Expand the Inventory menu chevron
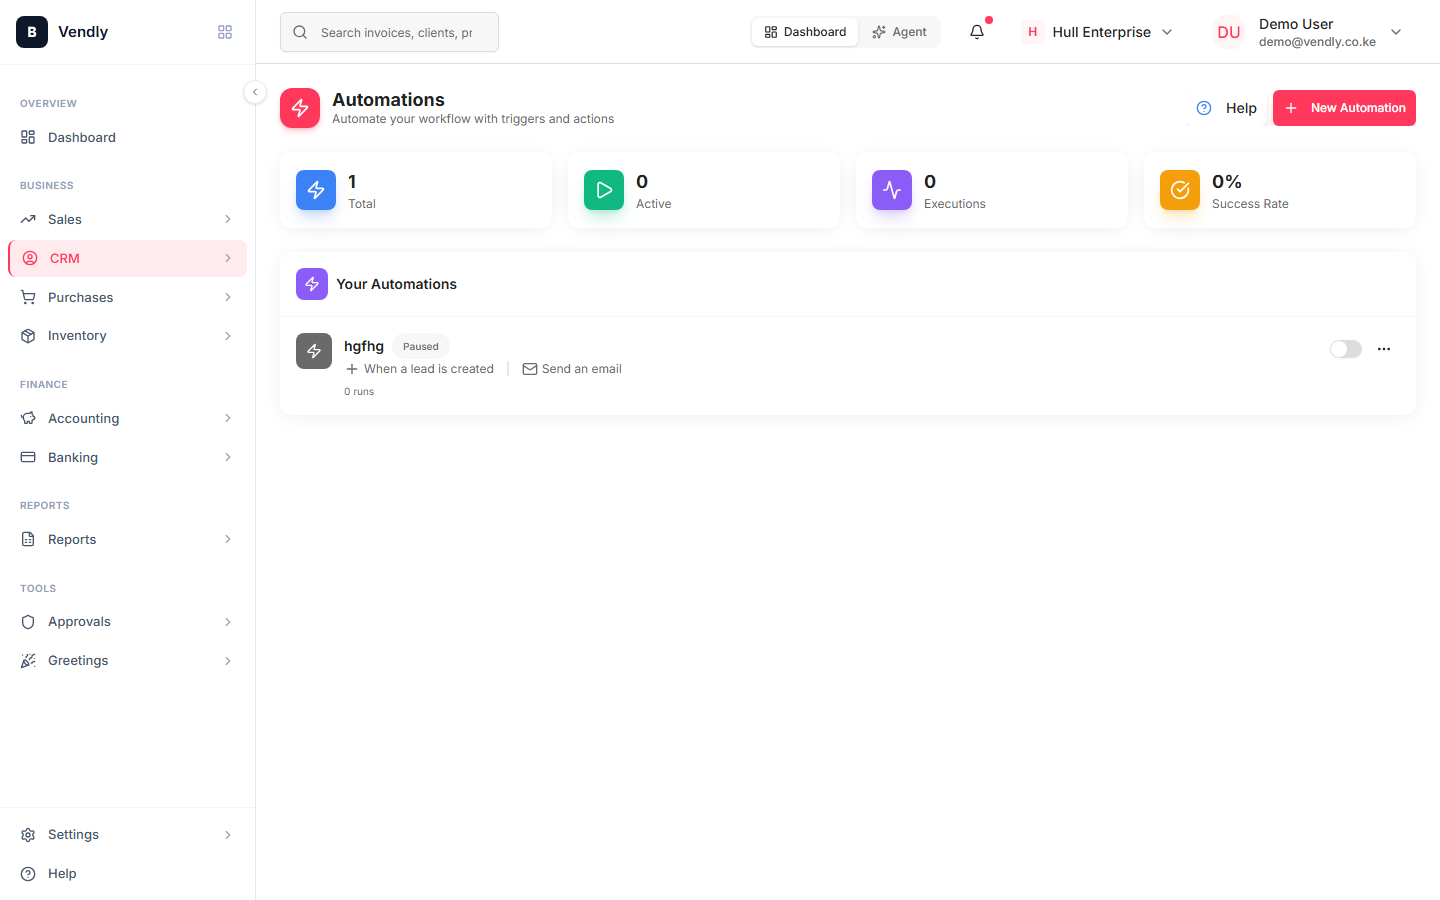The image size is (1440, 900). pos(228,336)
